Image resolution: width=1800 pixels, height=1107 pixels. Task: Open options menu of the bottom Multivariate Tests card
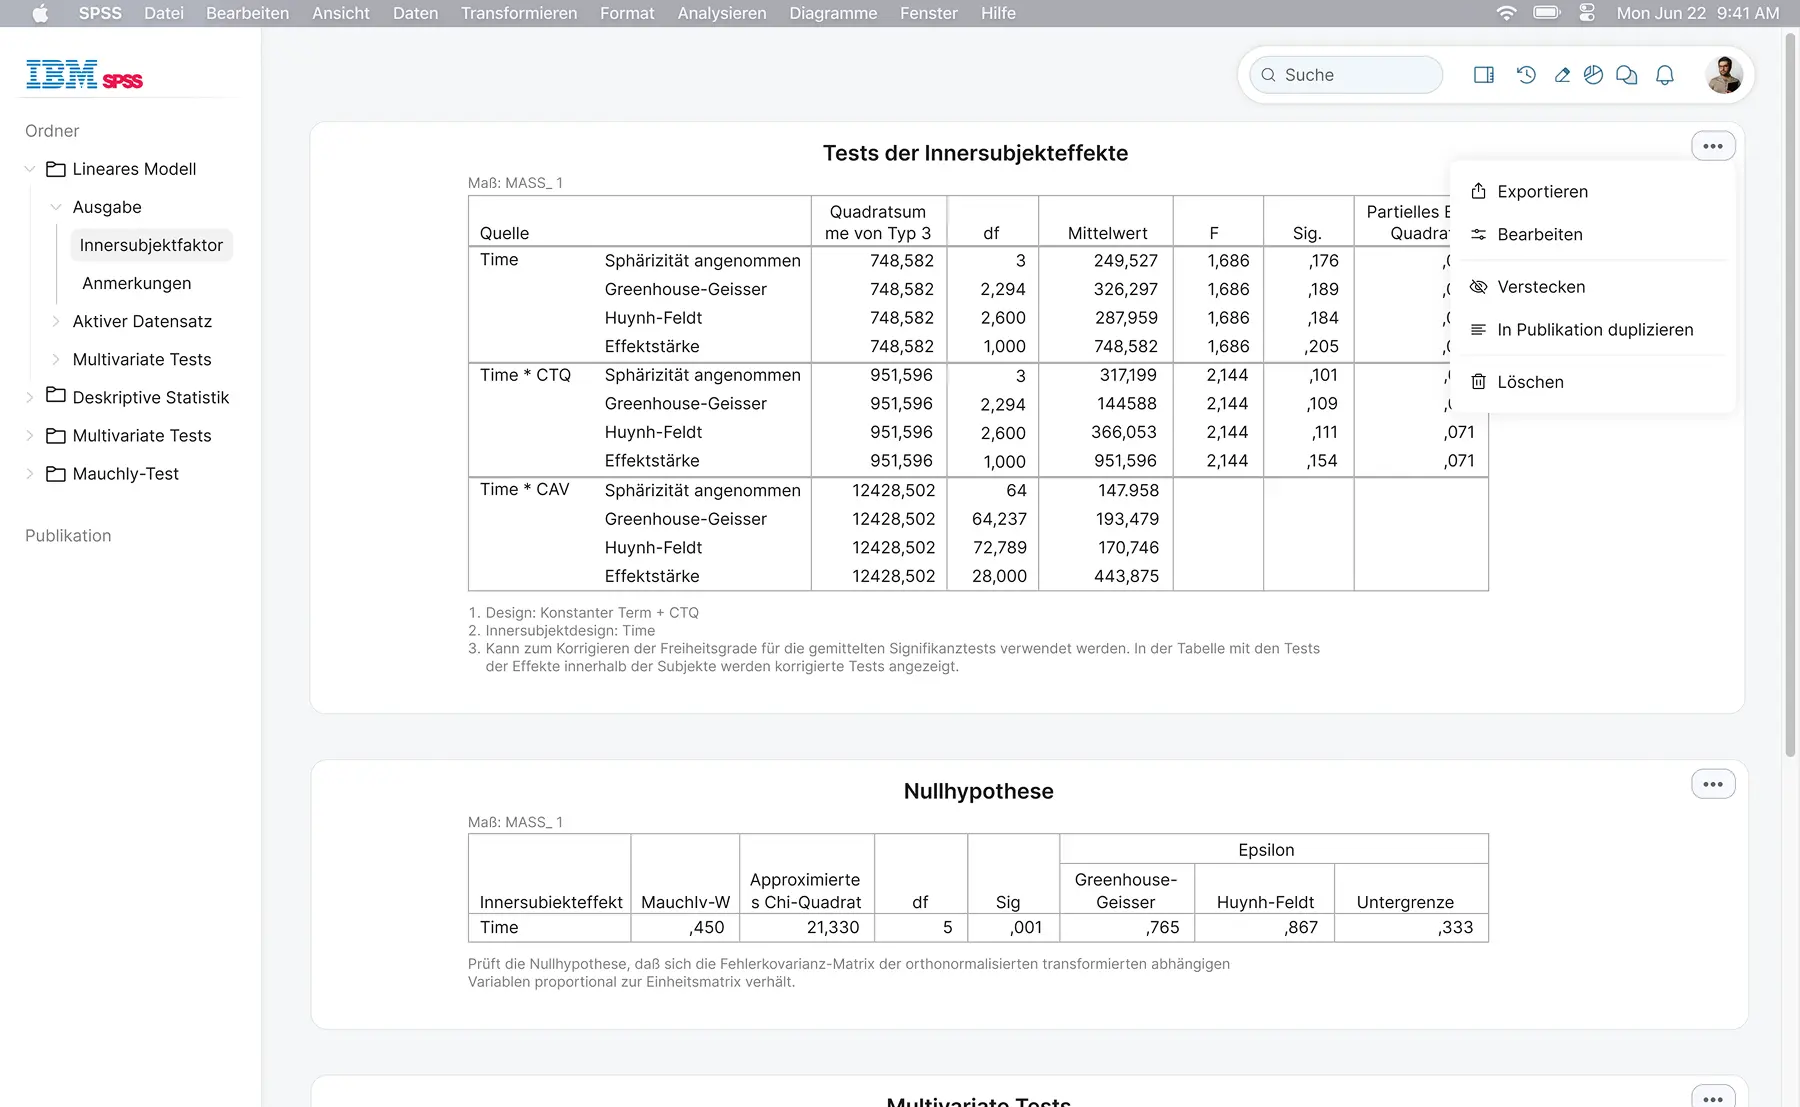[x=1713, y=1097]
